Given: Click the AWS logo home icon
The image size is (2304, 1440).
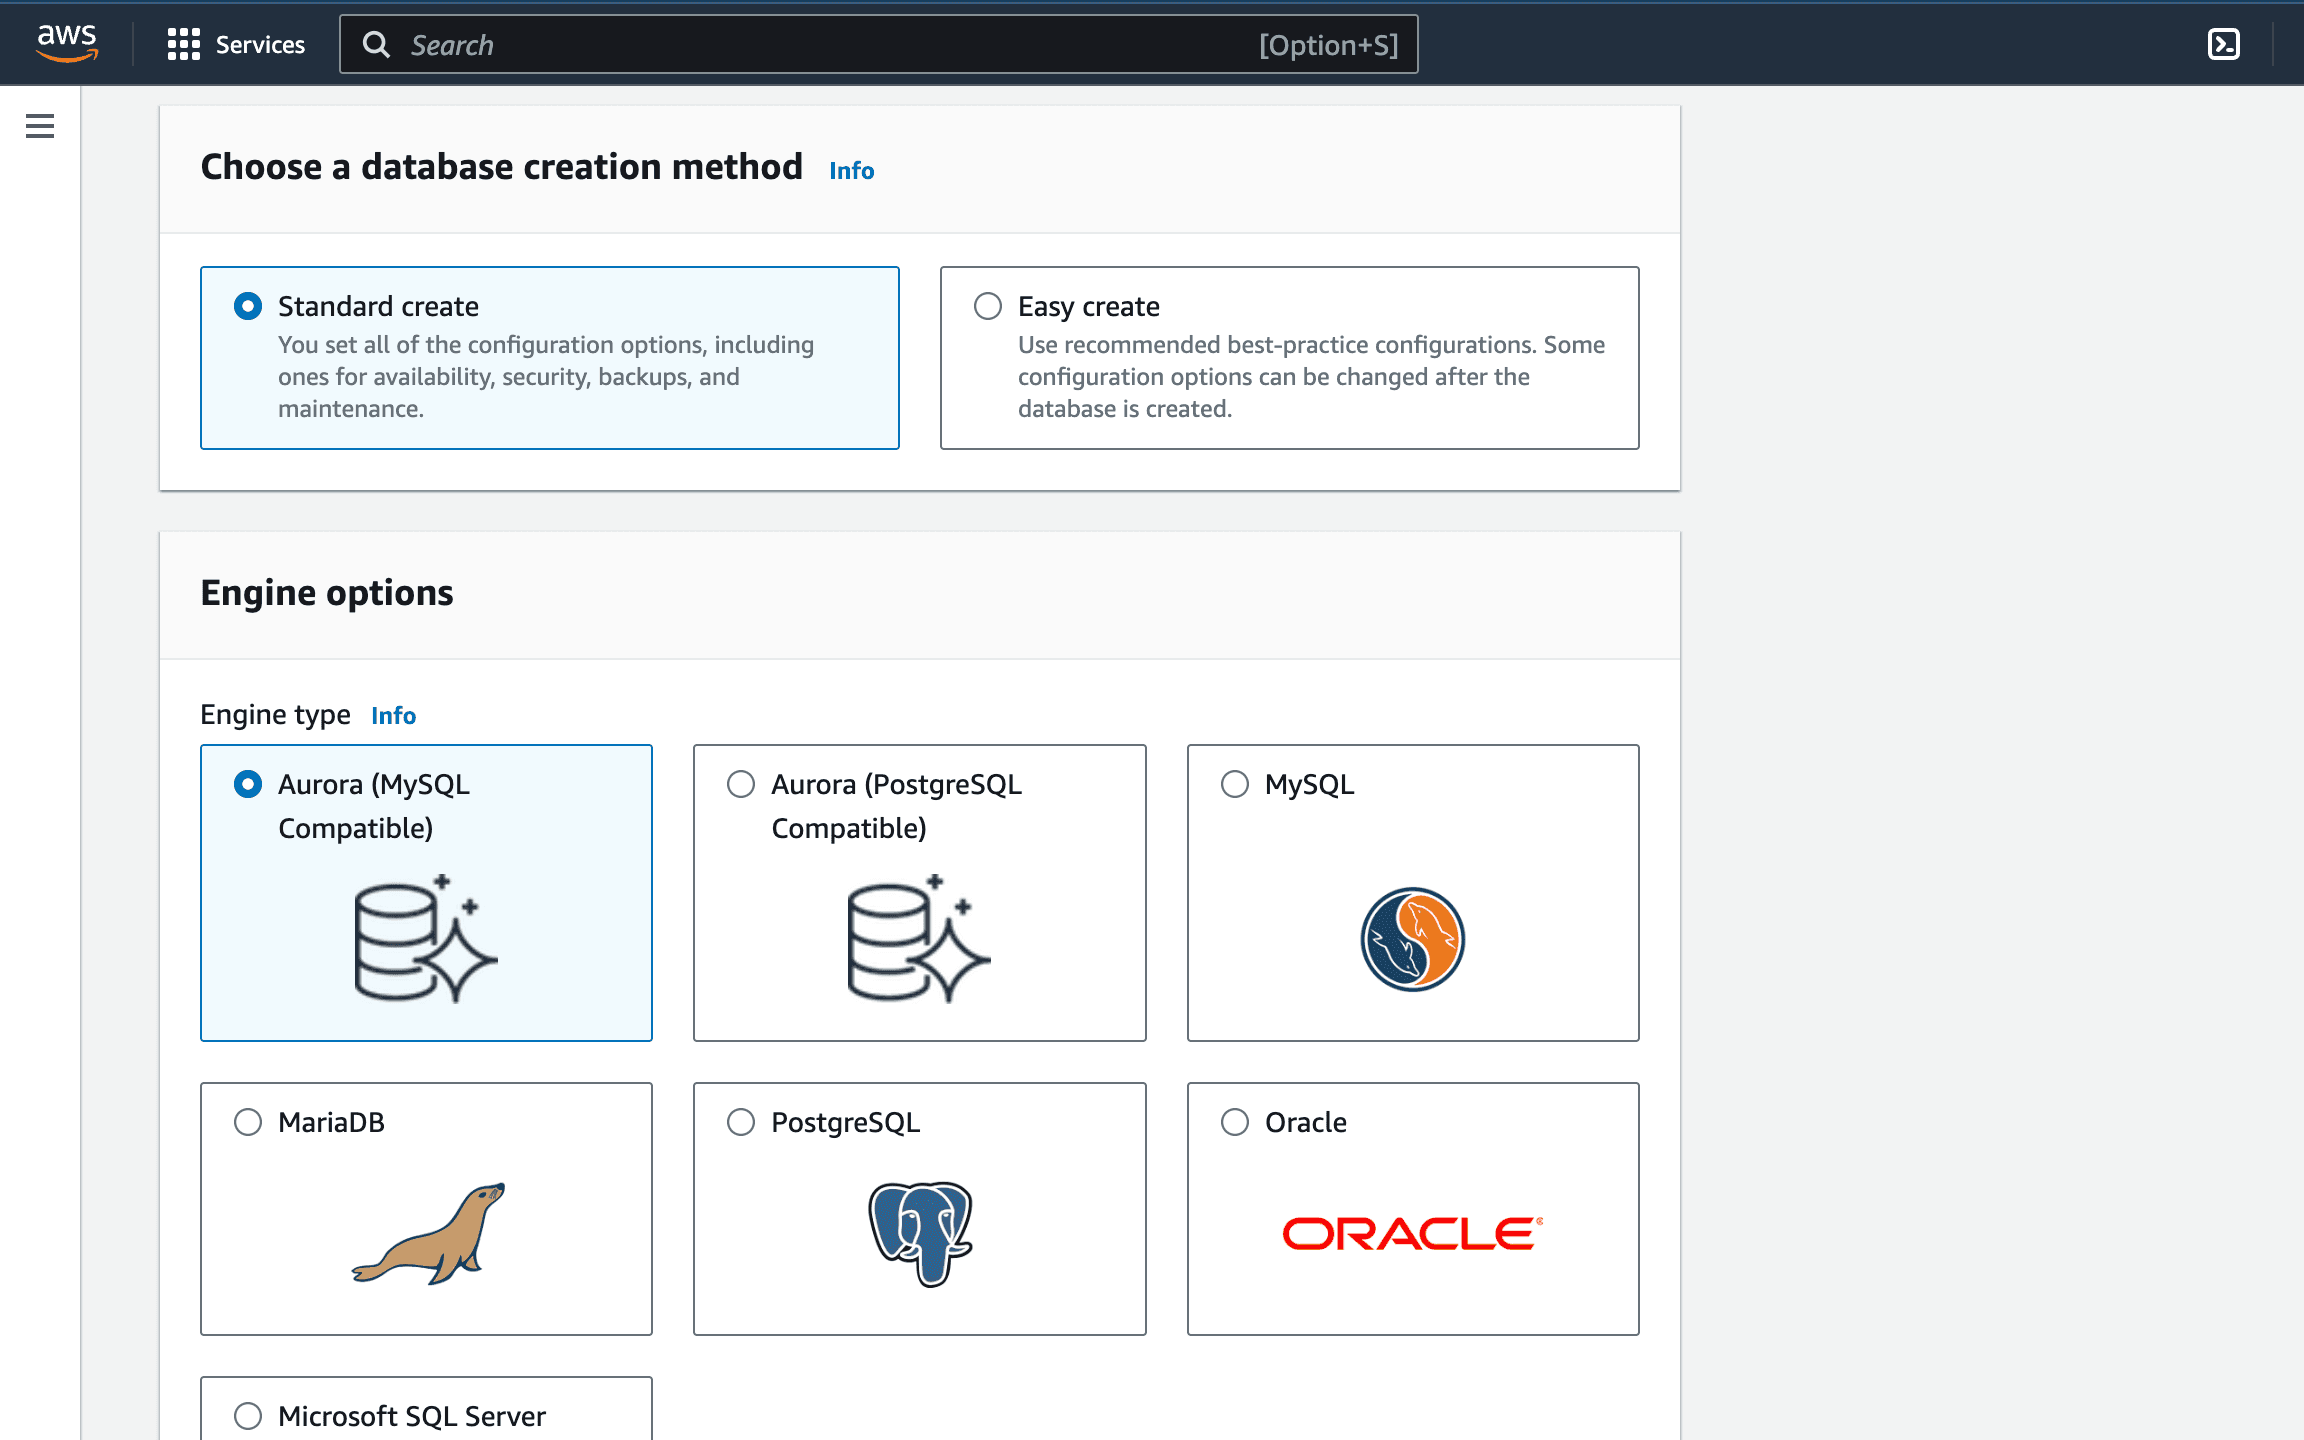Looking at the screenshot, I should [67, 43].
